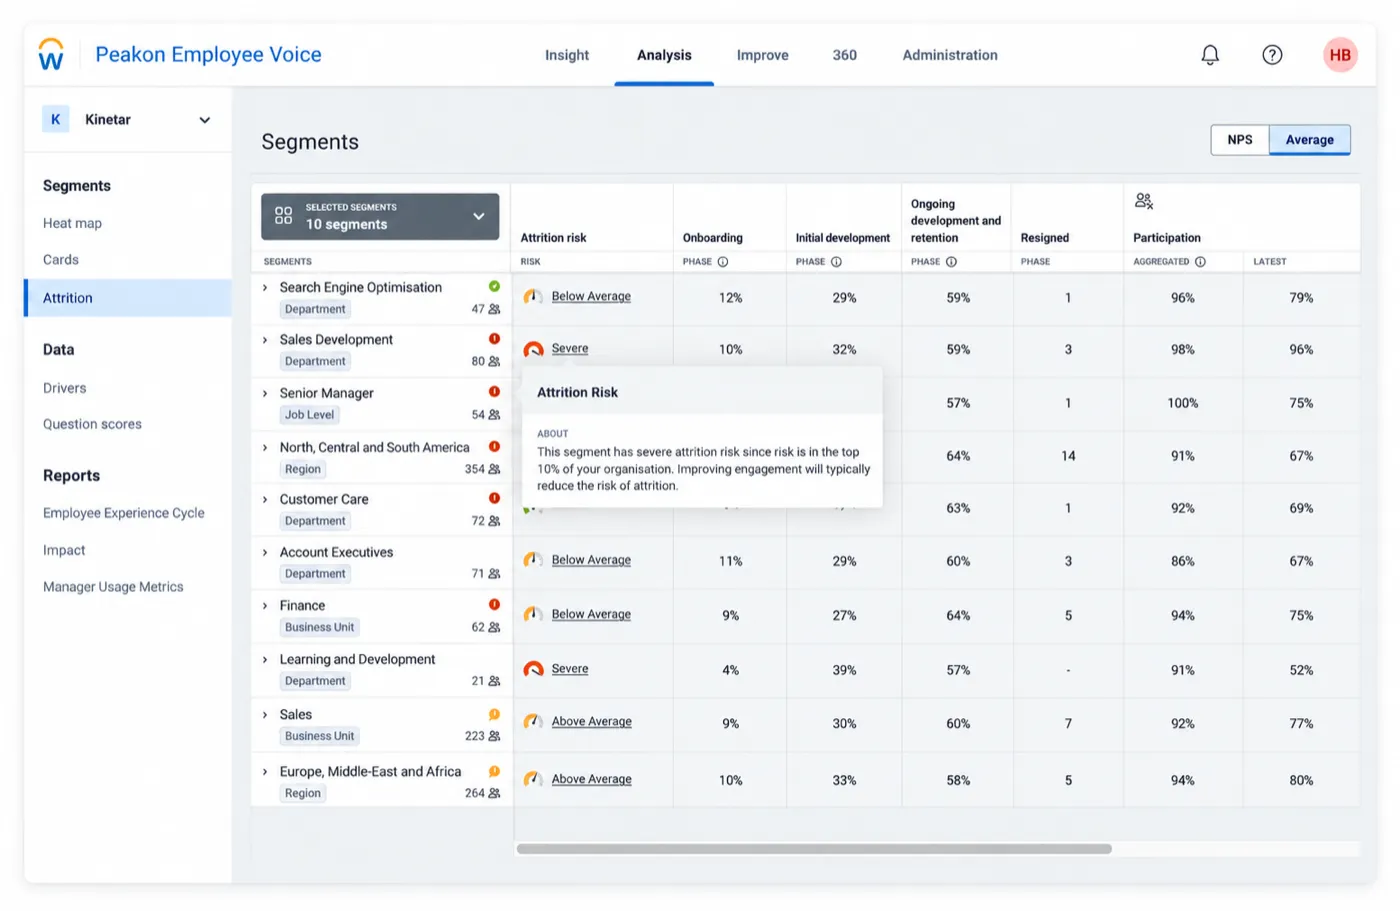Click the Severe gauge icon for Learning and Development
The width and height of the screenshot is (1400, 911).
click(x=534, y=669)
